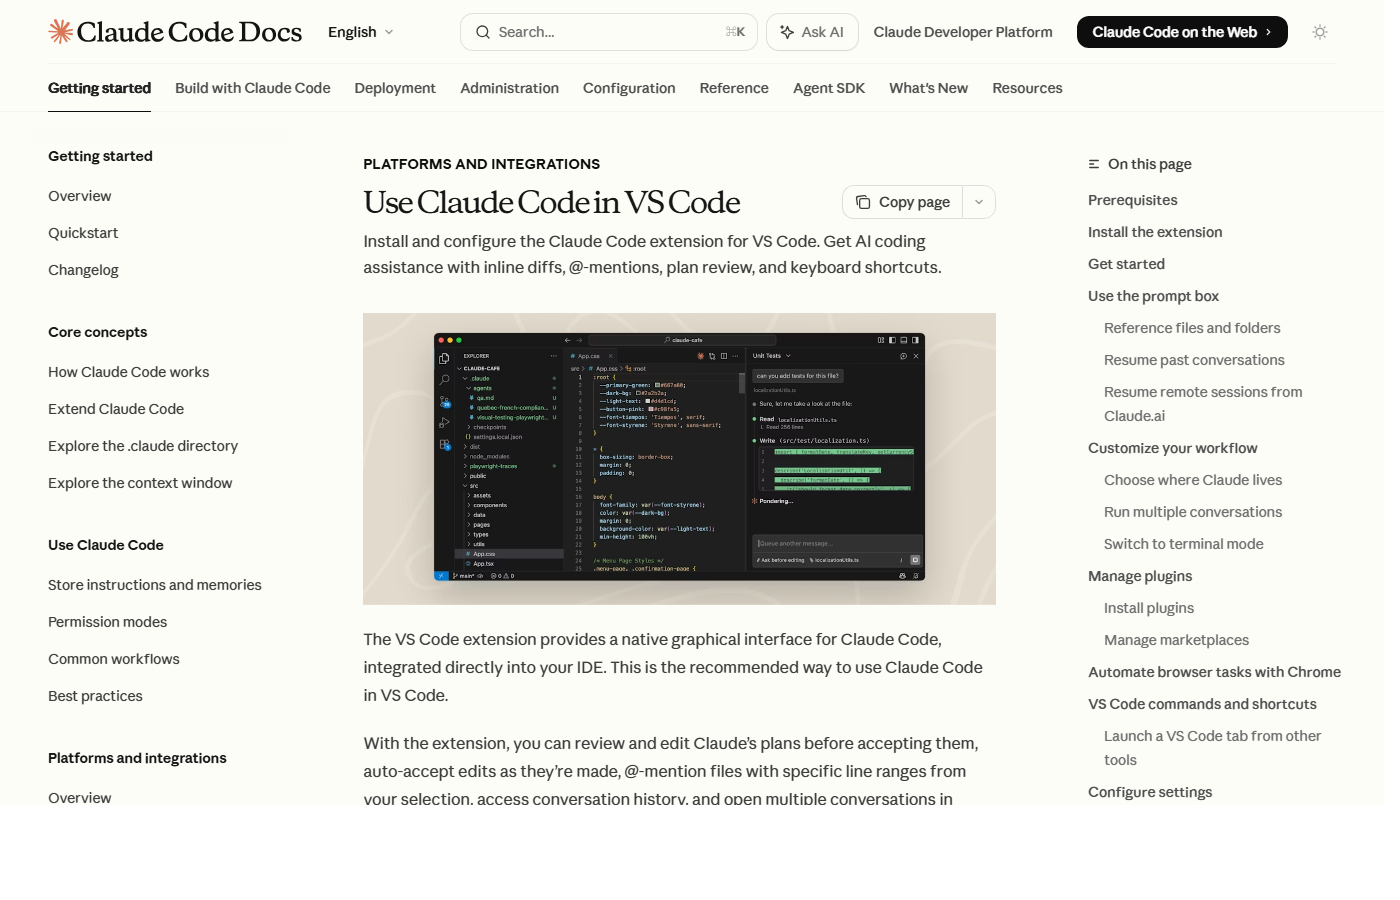Jump to Get started section

(1126, 264)
